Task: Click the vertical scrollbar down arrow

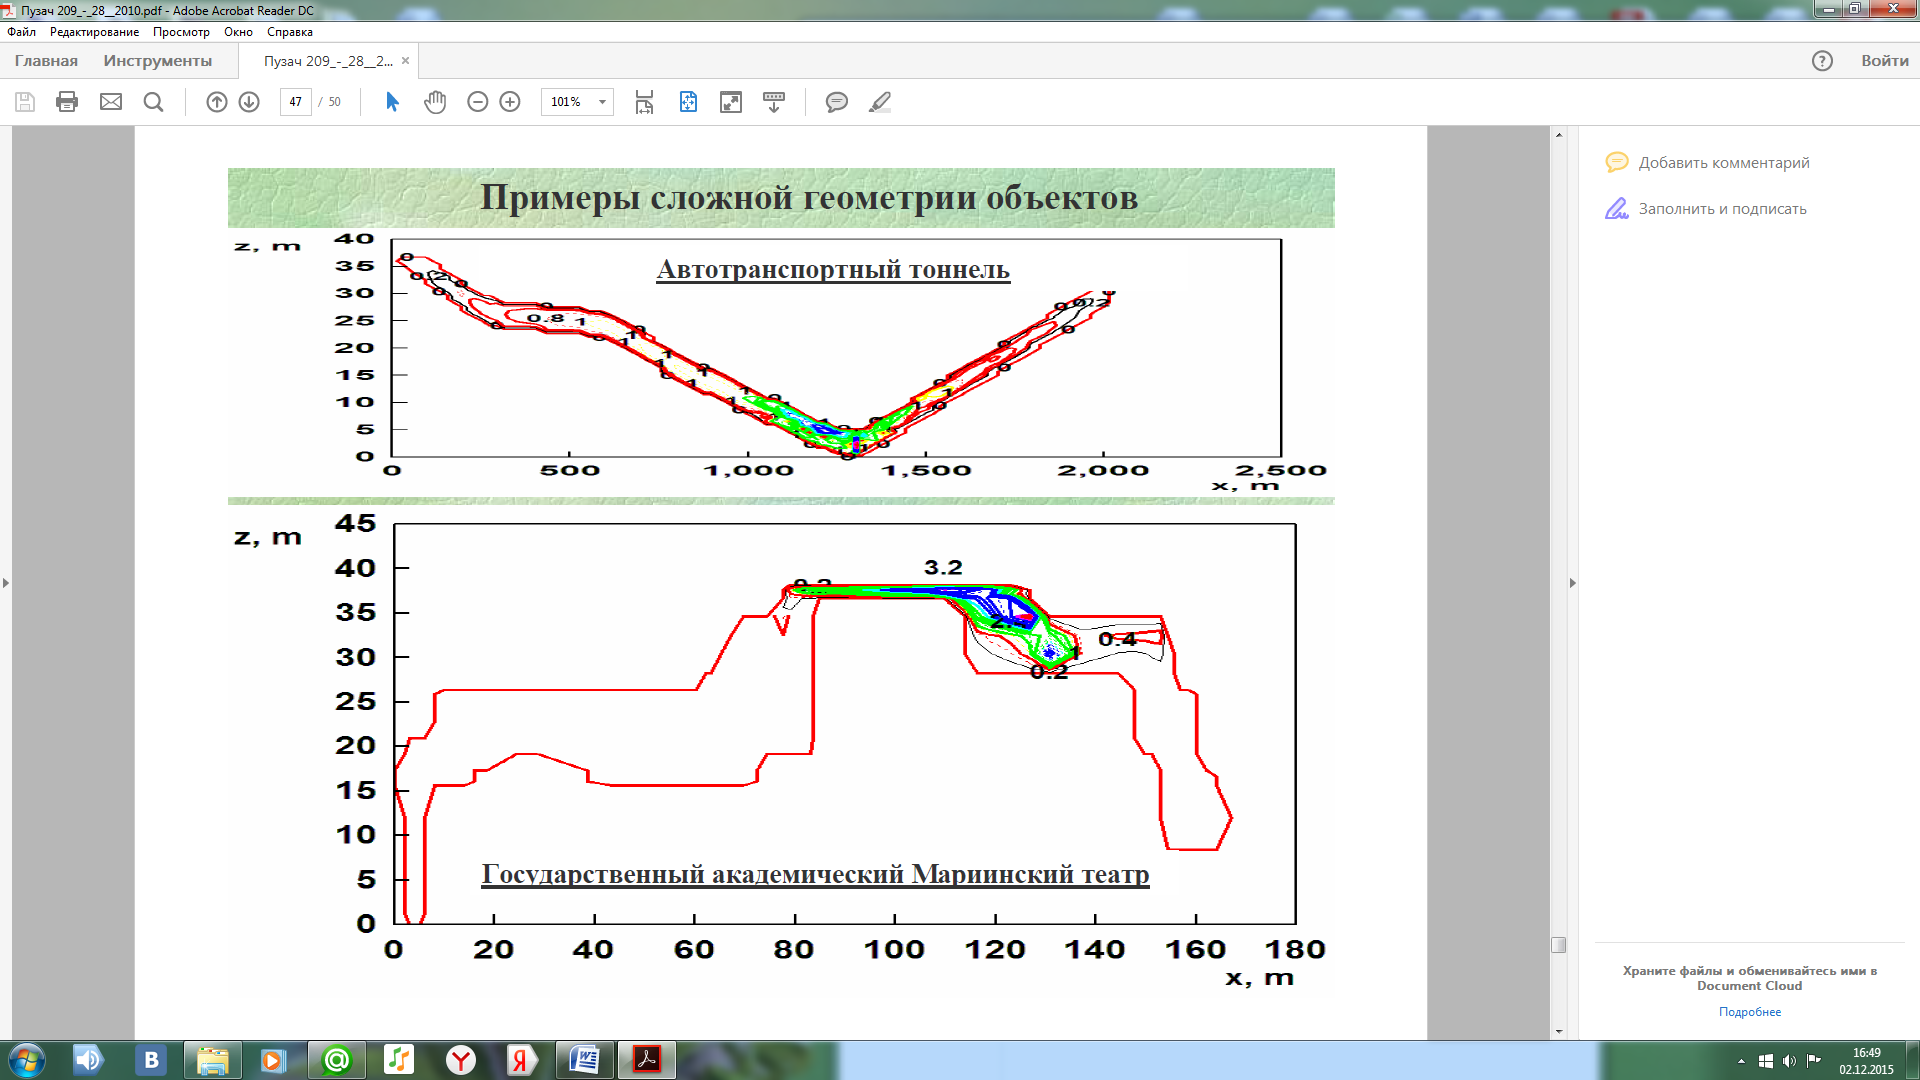Action: pyautogui.click(x=1558, y=1031)
